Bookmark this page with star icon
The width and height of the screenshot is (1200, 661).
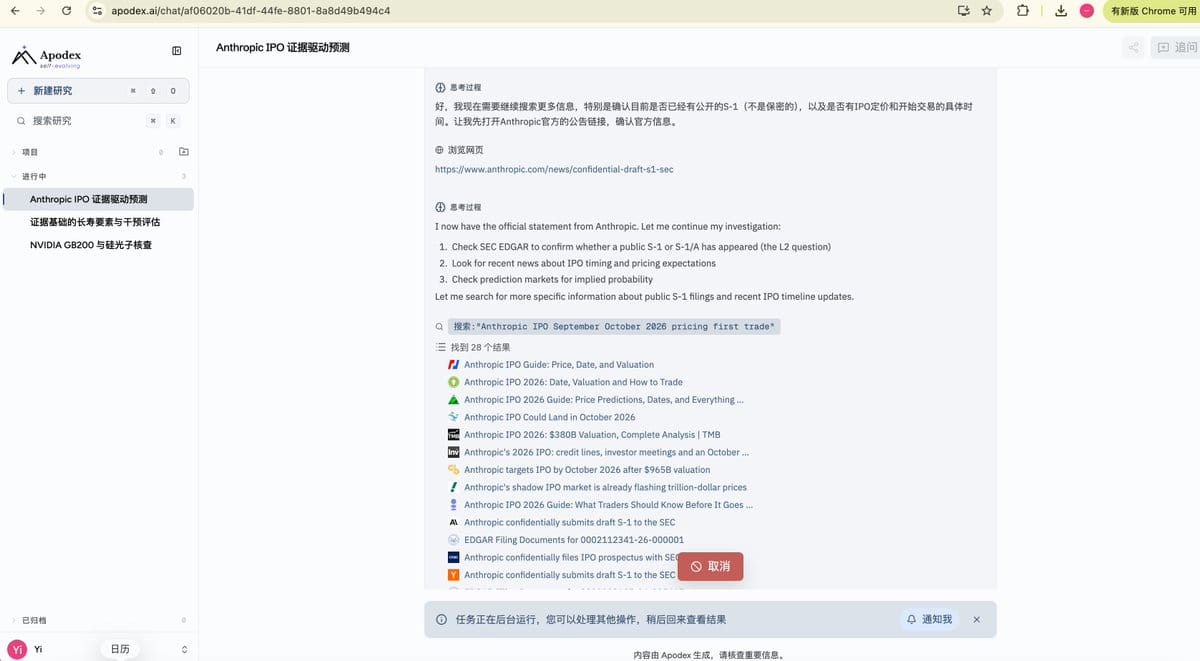click(x=987, y=10)
